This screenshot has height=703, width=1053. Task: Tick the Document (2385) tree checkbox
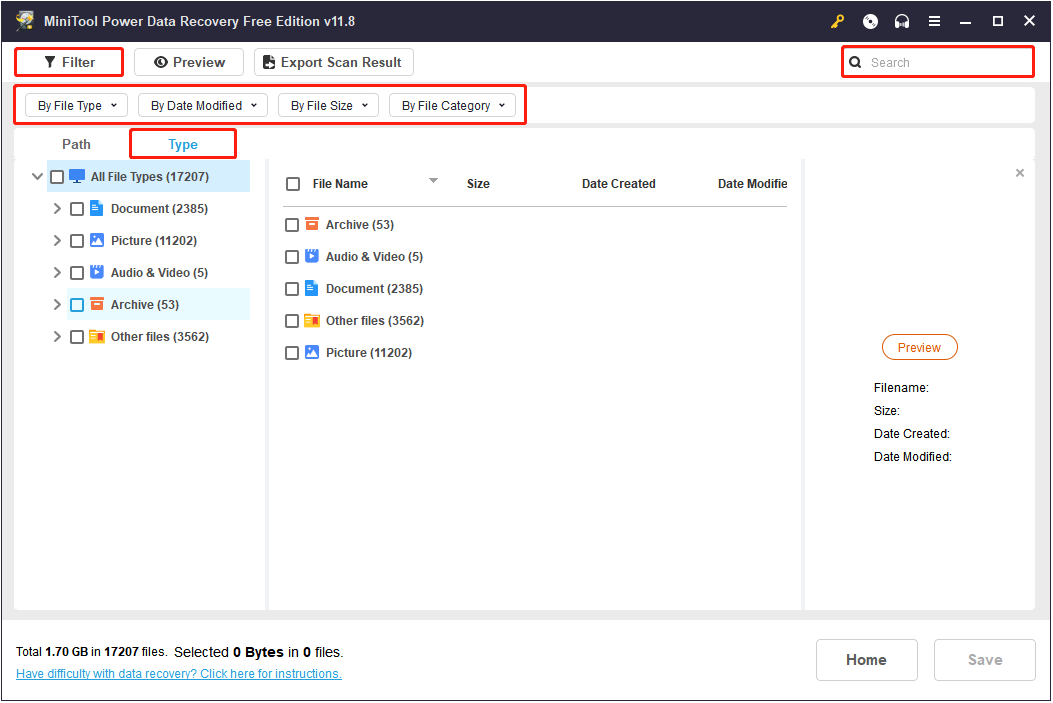77,209
